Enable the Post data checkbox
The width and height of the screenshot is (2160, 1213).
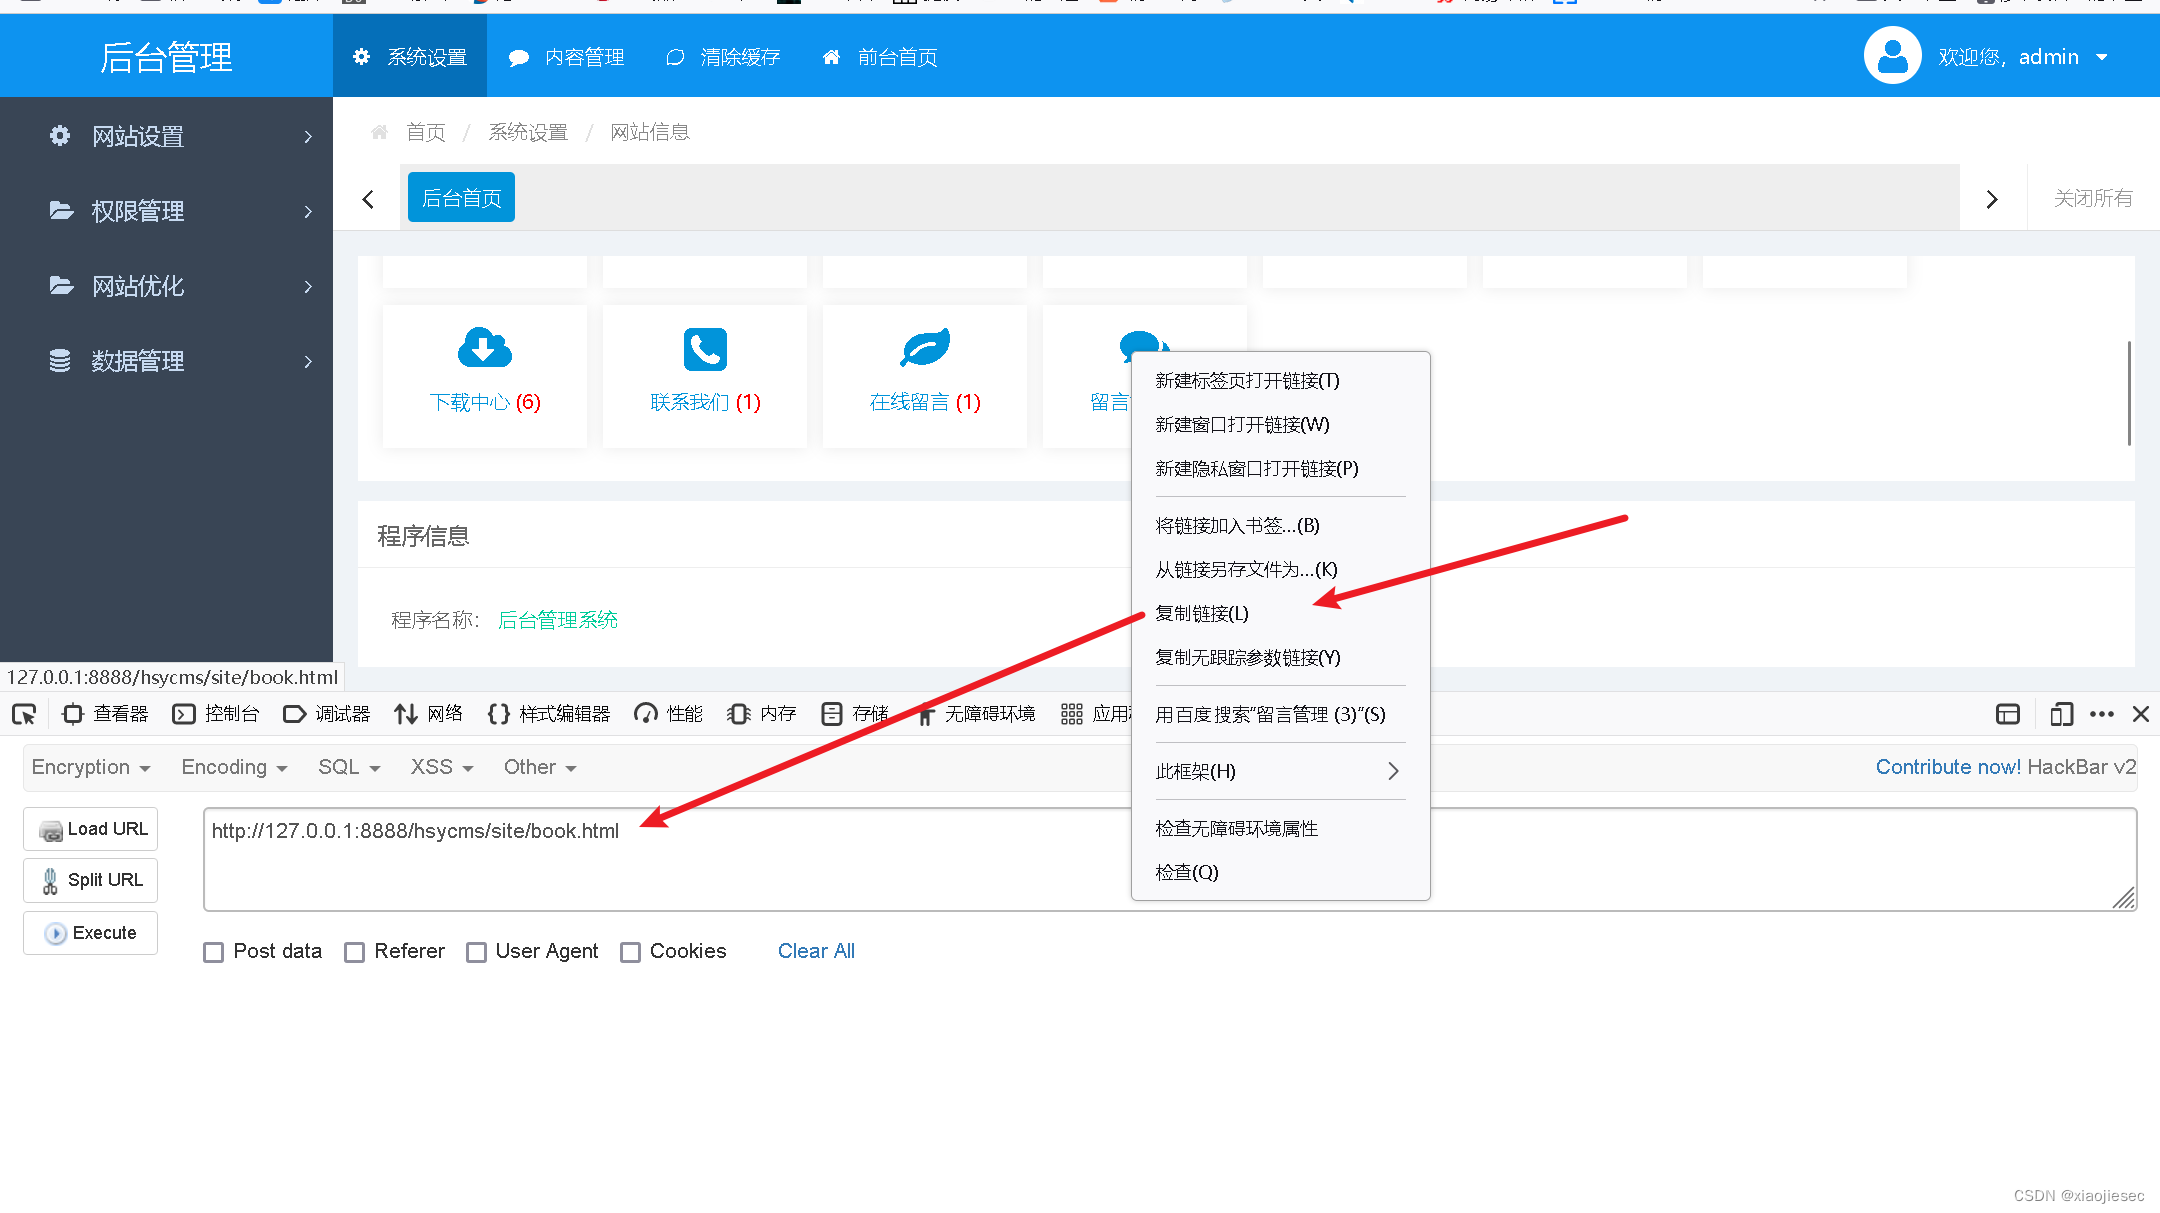(213, 952)
